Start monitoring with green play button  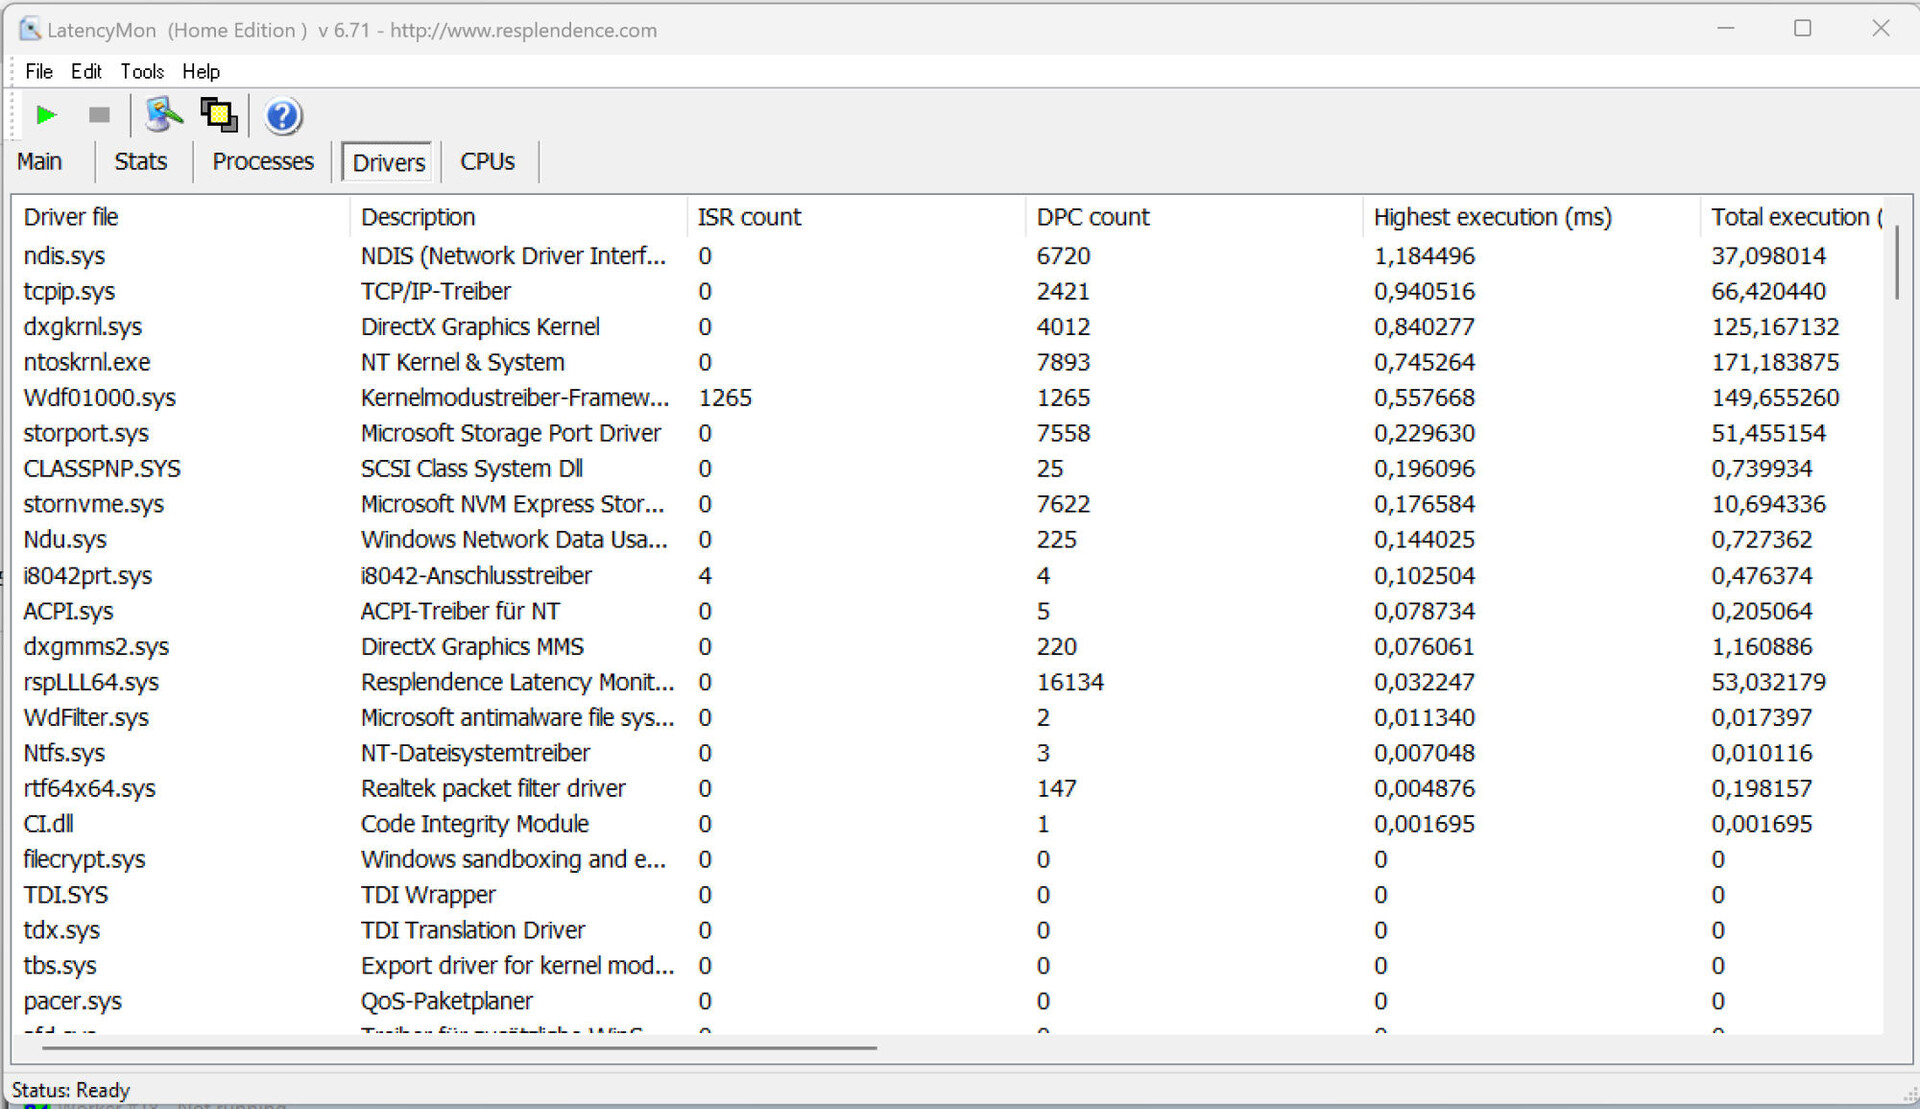[x=46, y=115]
